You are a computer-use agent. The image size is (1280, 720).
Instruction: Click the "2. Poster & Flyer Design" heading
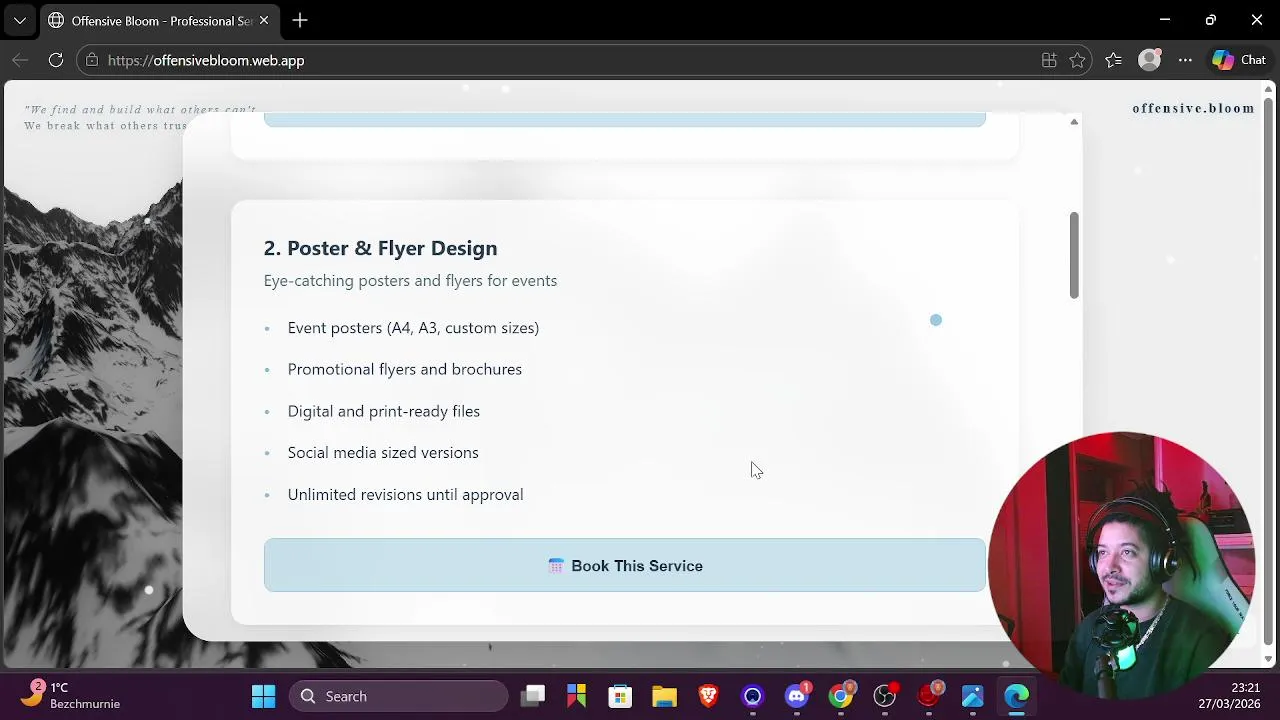[380, 248]
